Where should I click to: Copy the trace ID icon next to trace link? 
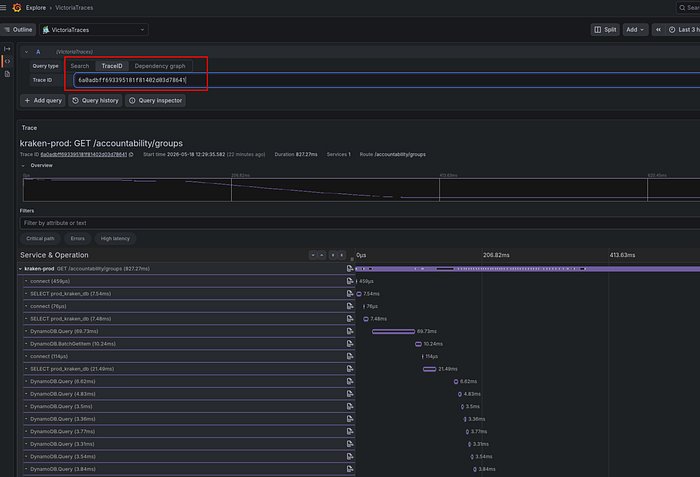(x=131, y=155)
